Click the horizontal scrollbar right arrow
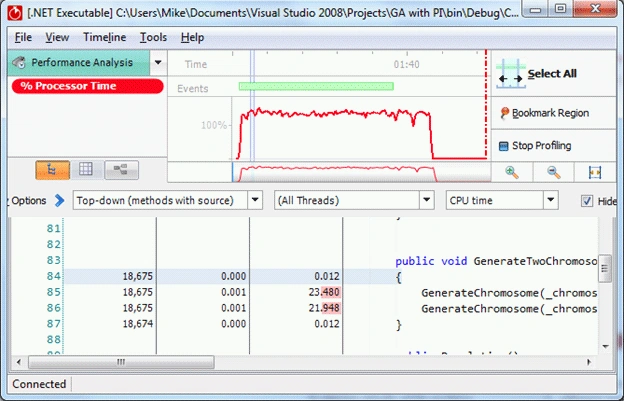 pyautogui.click(x=589, y=362)
